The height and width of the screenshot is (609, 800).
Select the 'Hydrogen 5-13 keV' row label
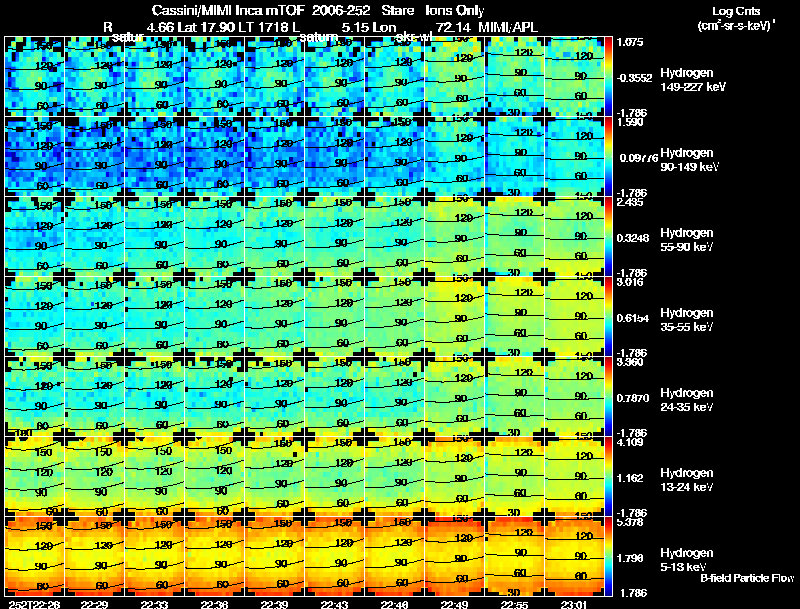coord(686,560)
